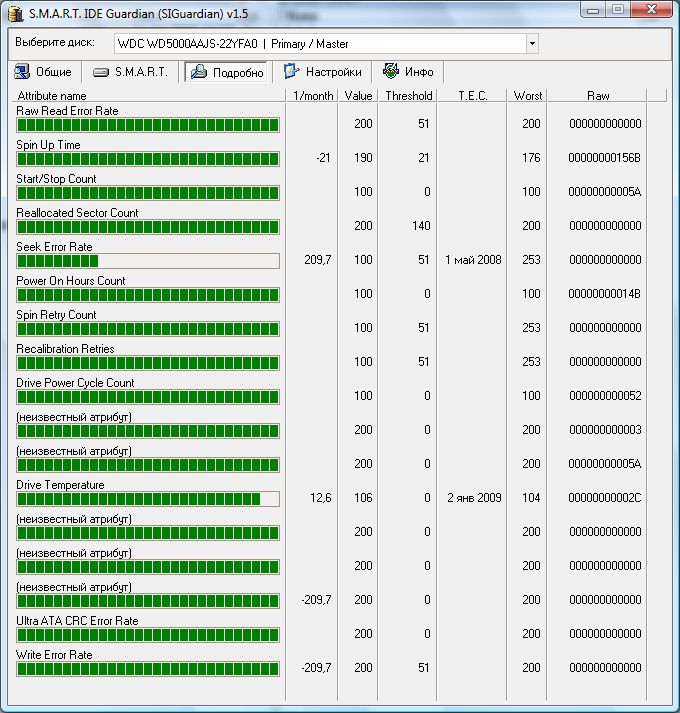Click the Настройки tab icon
The image size is (680, 713).
pyautogui.click(x=291, y=72)
